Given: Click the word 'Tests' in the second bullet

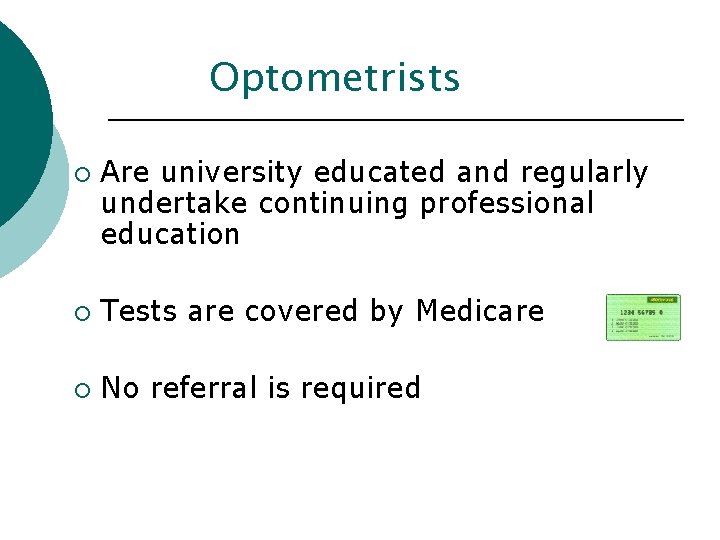Looking at the screenshot, I should click(x=140, y=312).
